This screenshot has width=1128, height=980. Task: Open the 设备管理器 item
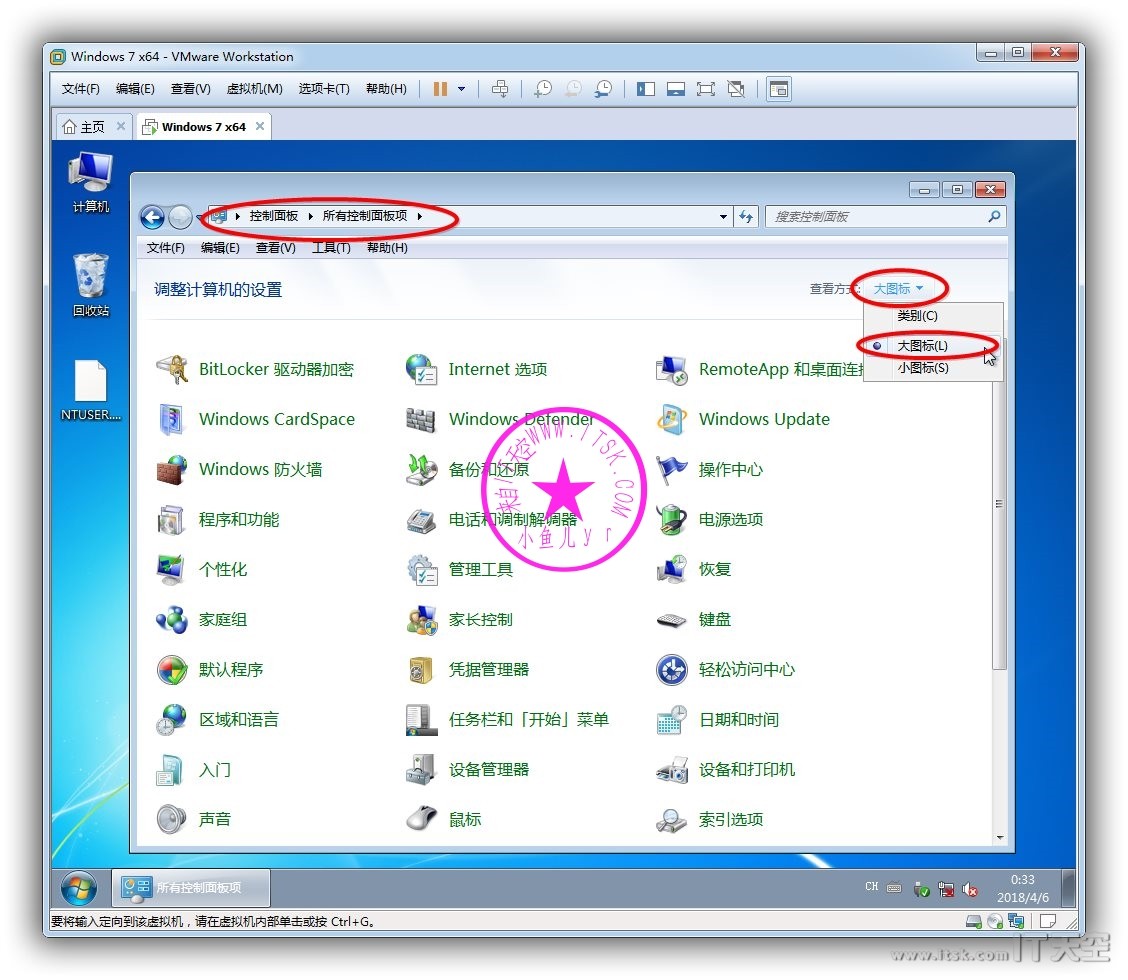pos(488,769)
